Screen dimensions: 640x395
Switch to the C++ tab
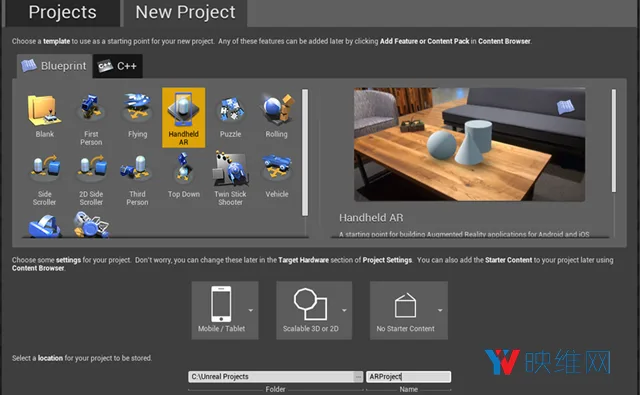(x=118, y=66)
